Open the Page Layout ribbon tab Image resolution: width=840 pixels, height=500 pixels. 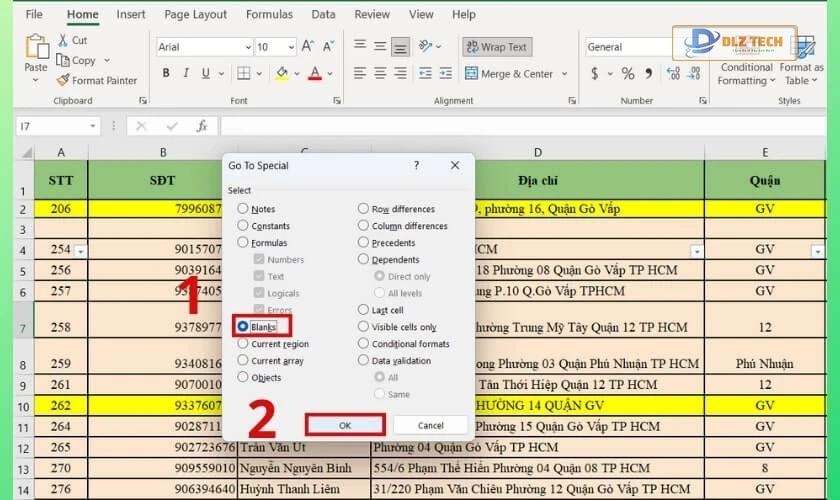(196, 15)
